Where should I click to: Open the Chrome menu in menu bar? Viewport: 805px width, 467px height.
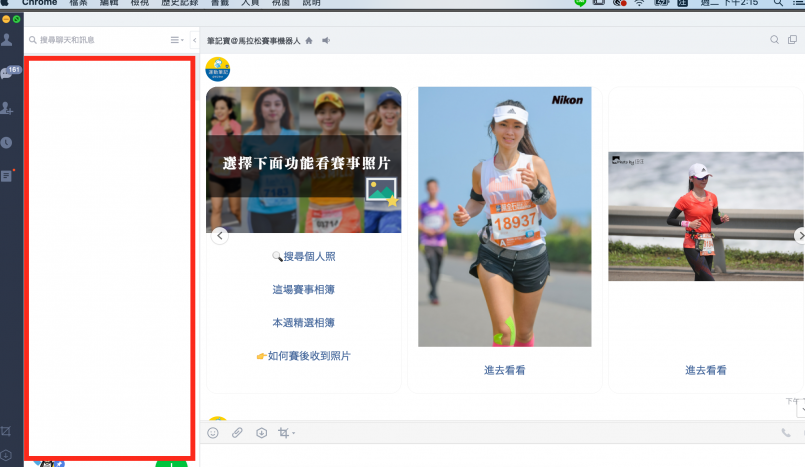(x=40, y=3)
